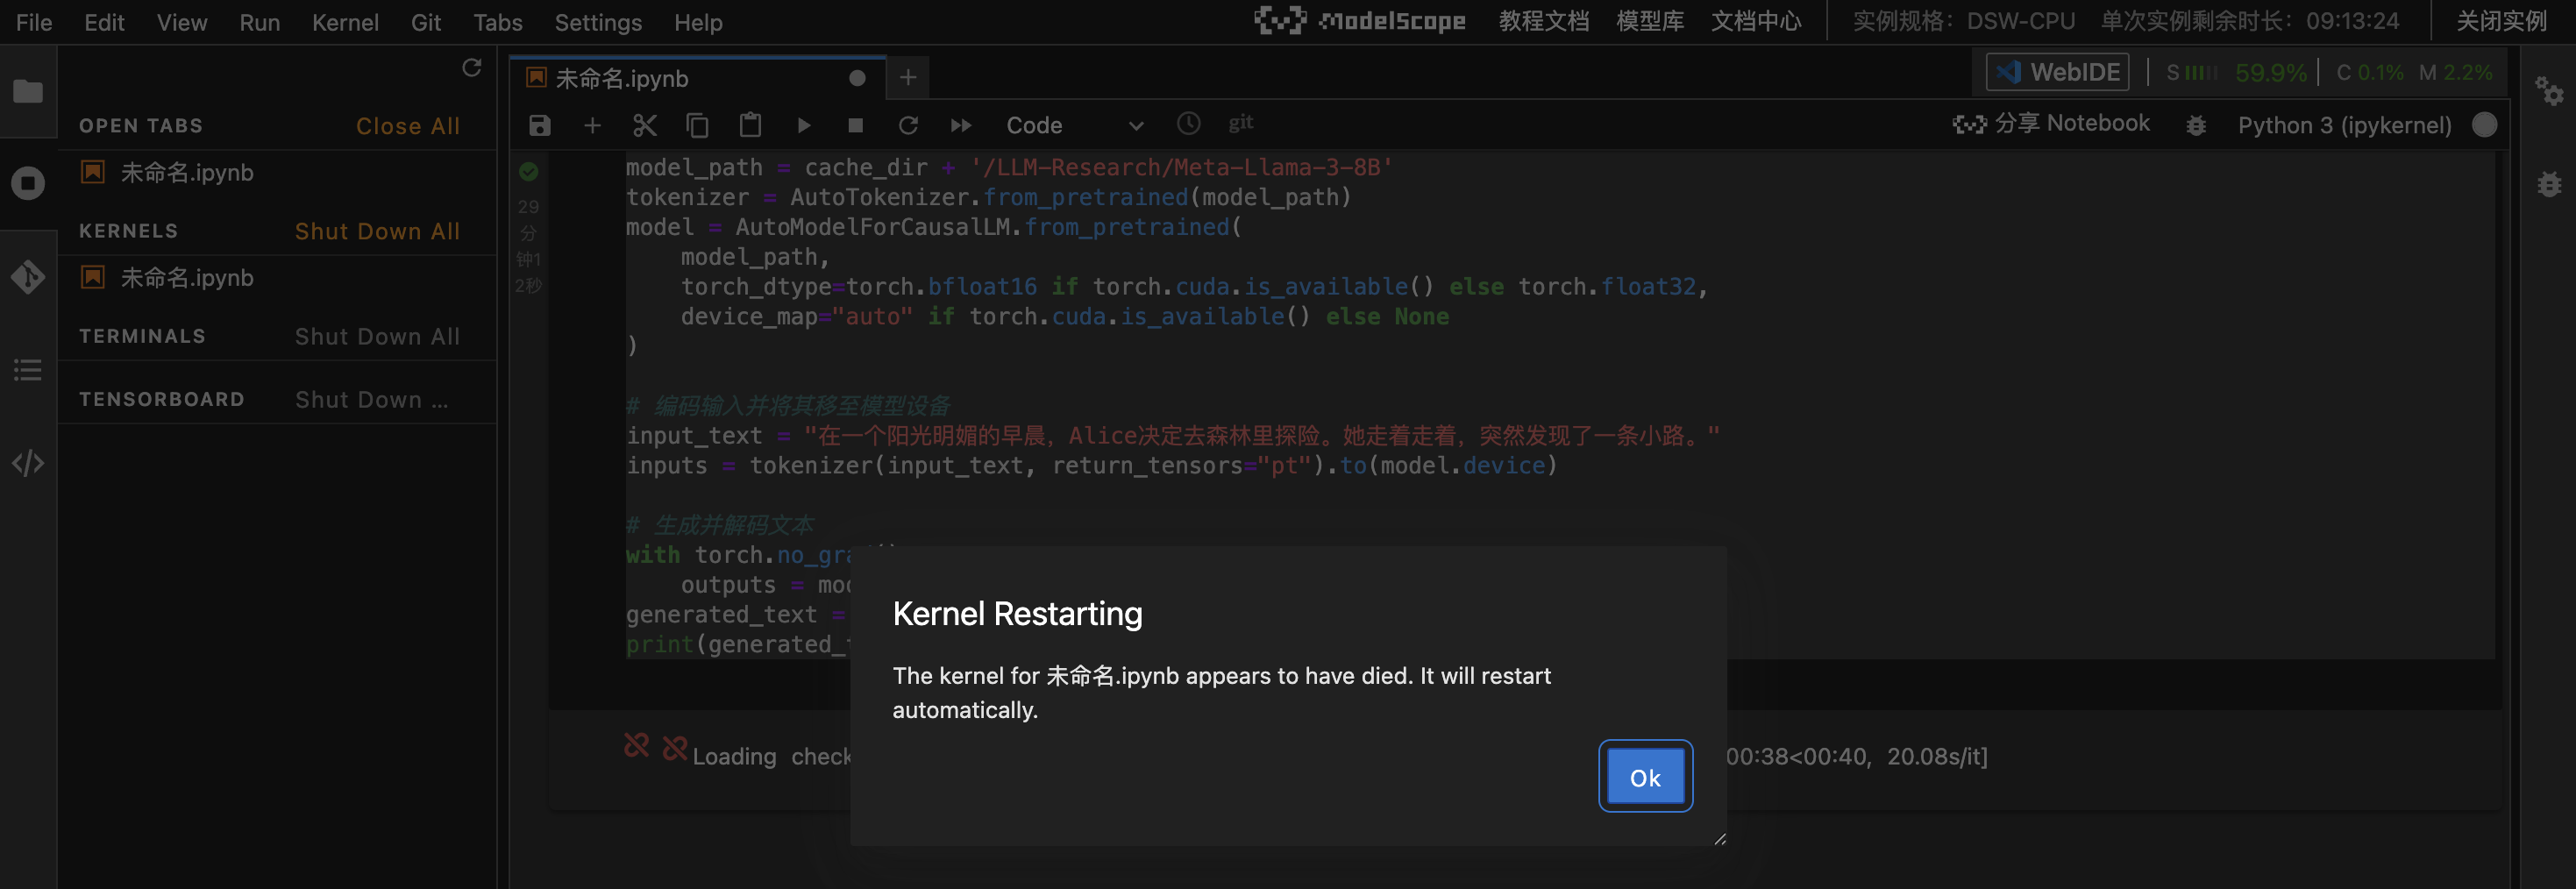Viewport: 2576px width, 889px height.
Task: Open the file browser sidebar panel
Action: 28,91
